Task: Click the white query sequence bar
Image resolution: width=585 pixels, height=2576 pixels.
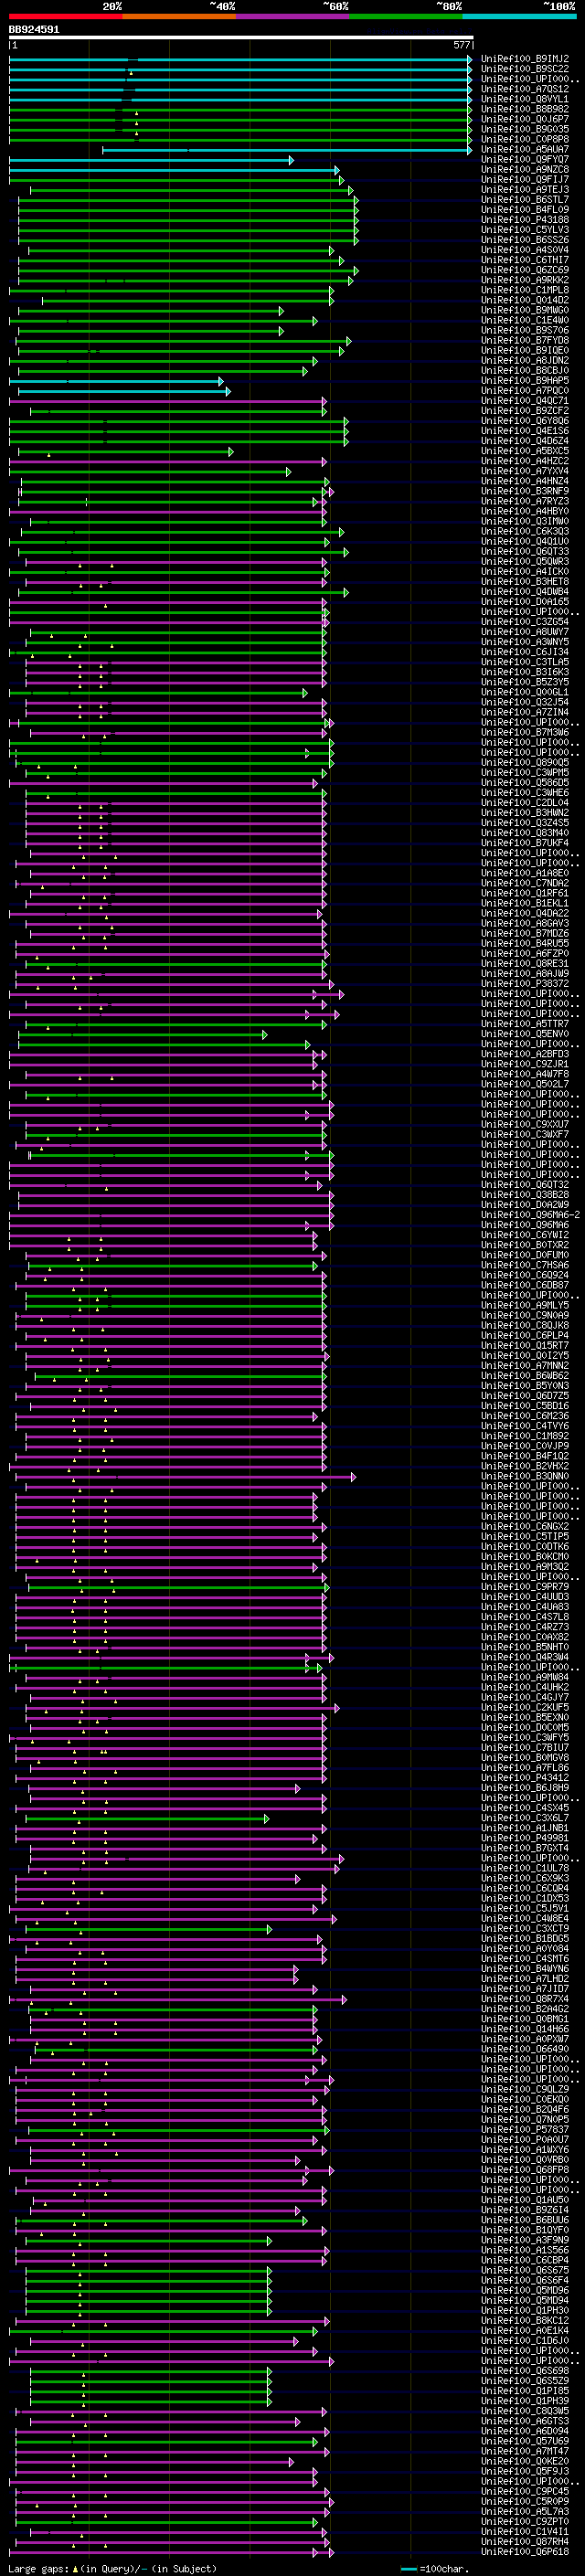Action: (241, 38)
